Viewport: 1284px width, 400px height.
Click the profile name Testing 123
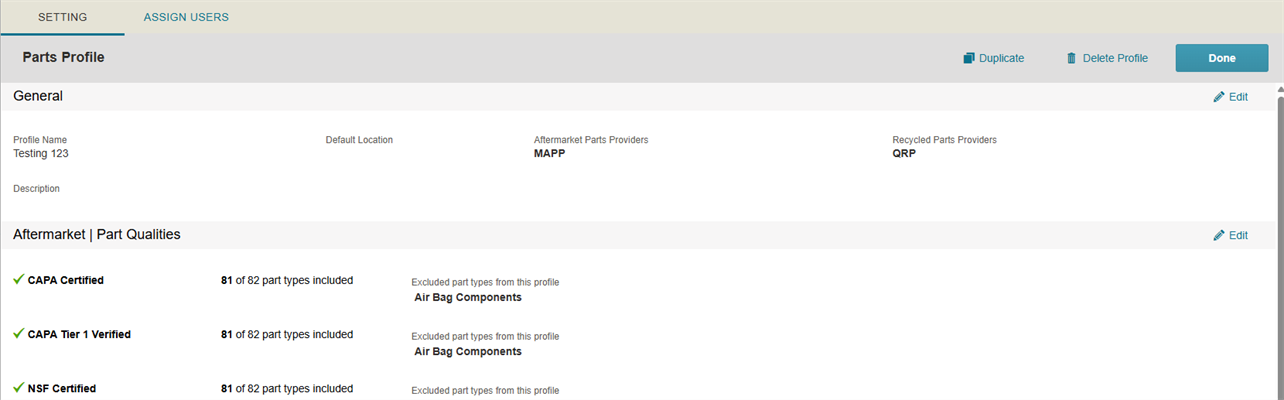coord(41,154)
